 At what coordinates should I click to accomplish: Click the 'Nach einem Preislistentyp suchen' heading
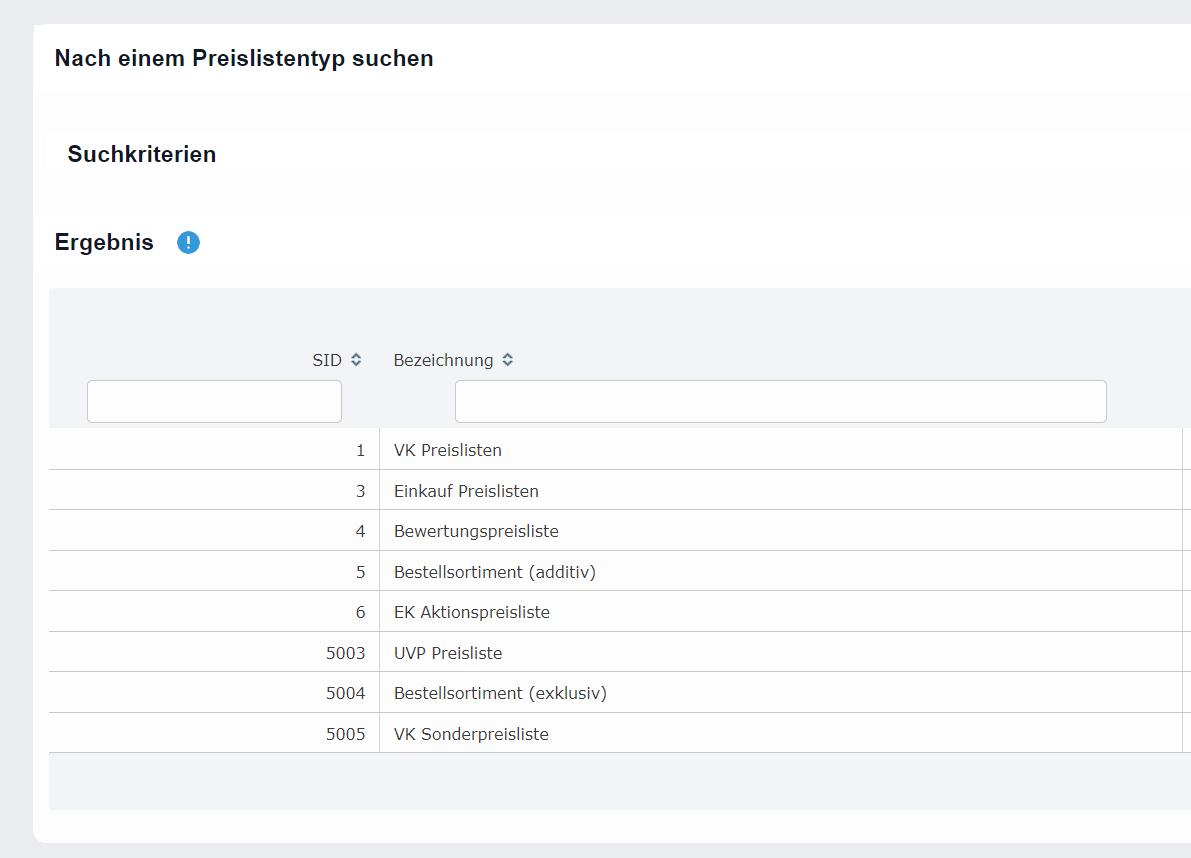tap(244, 58)
